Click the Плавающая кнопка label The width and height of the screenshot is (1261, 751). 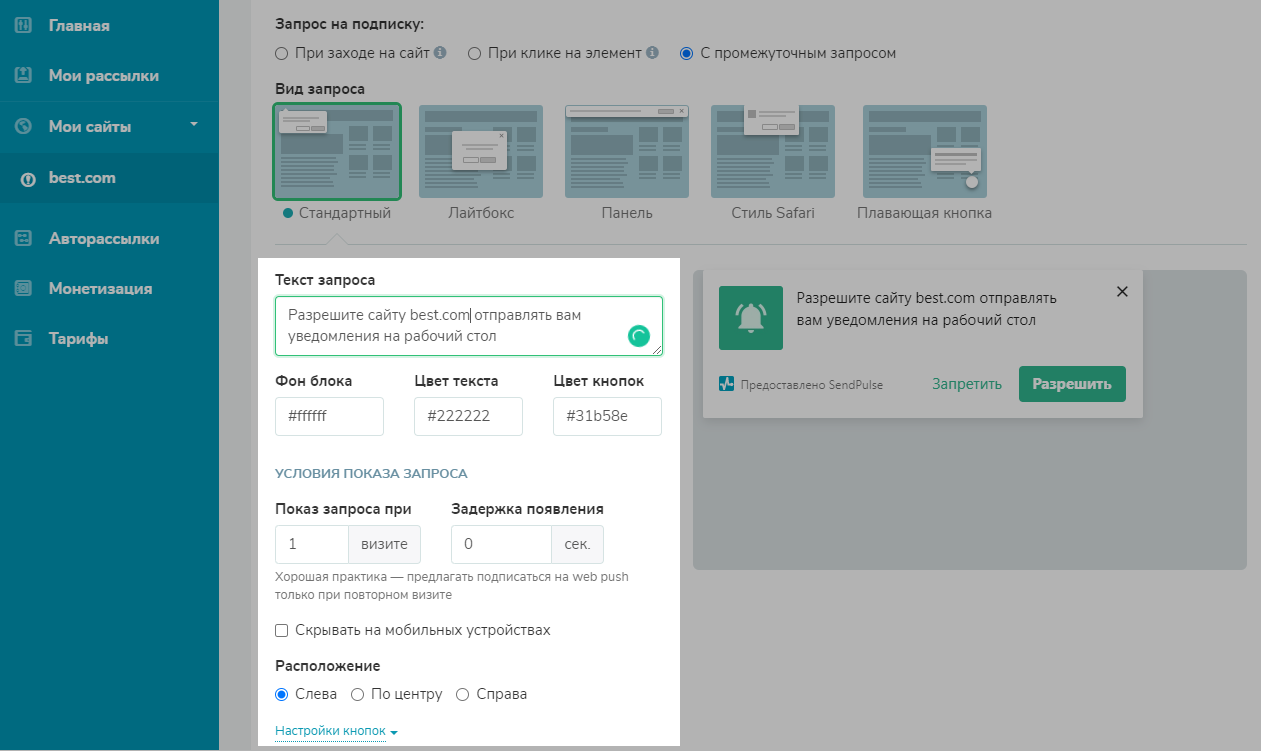click(925, 213)
